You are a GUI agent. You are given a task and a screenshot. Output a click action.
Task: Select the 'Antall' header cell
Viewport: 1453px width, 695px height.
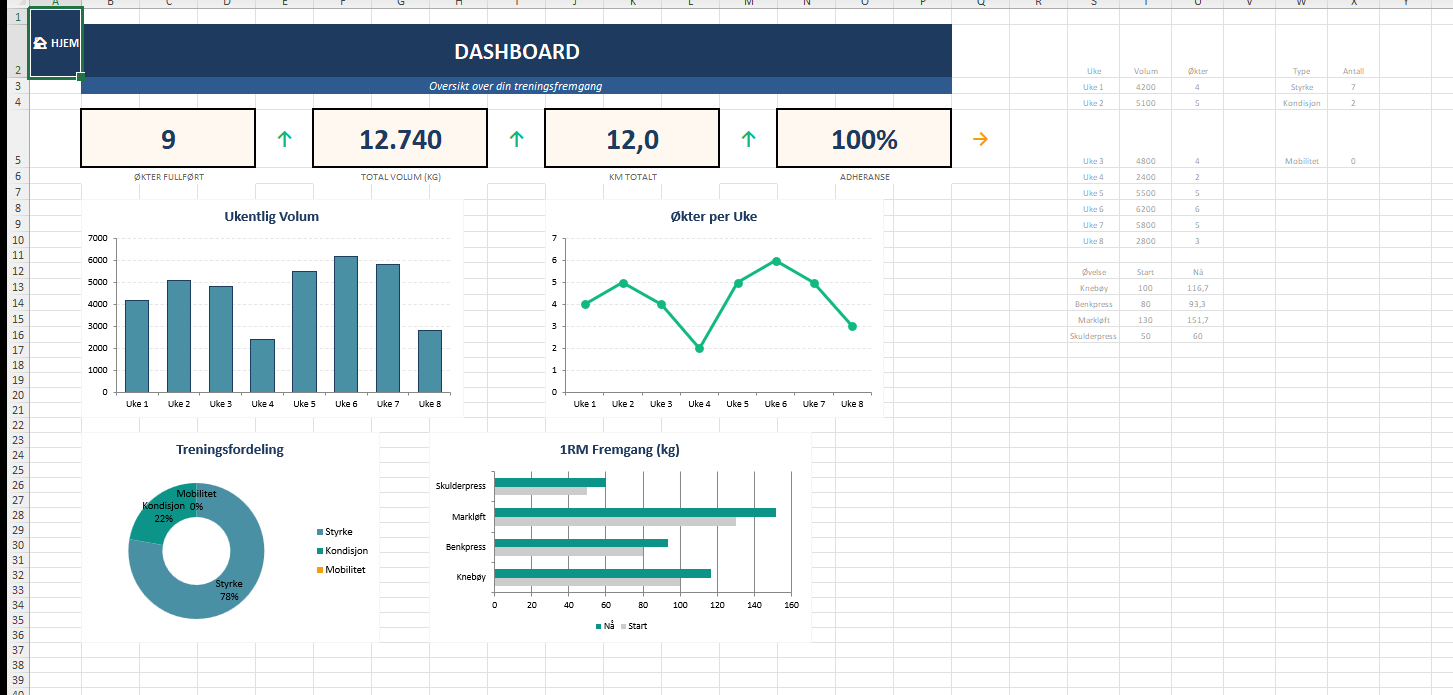1354,71
